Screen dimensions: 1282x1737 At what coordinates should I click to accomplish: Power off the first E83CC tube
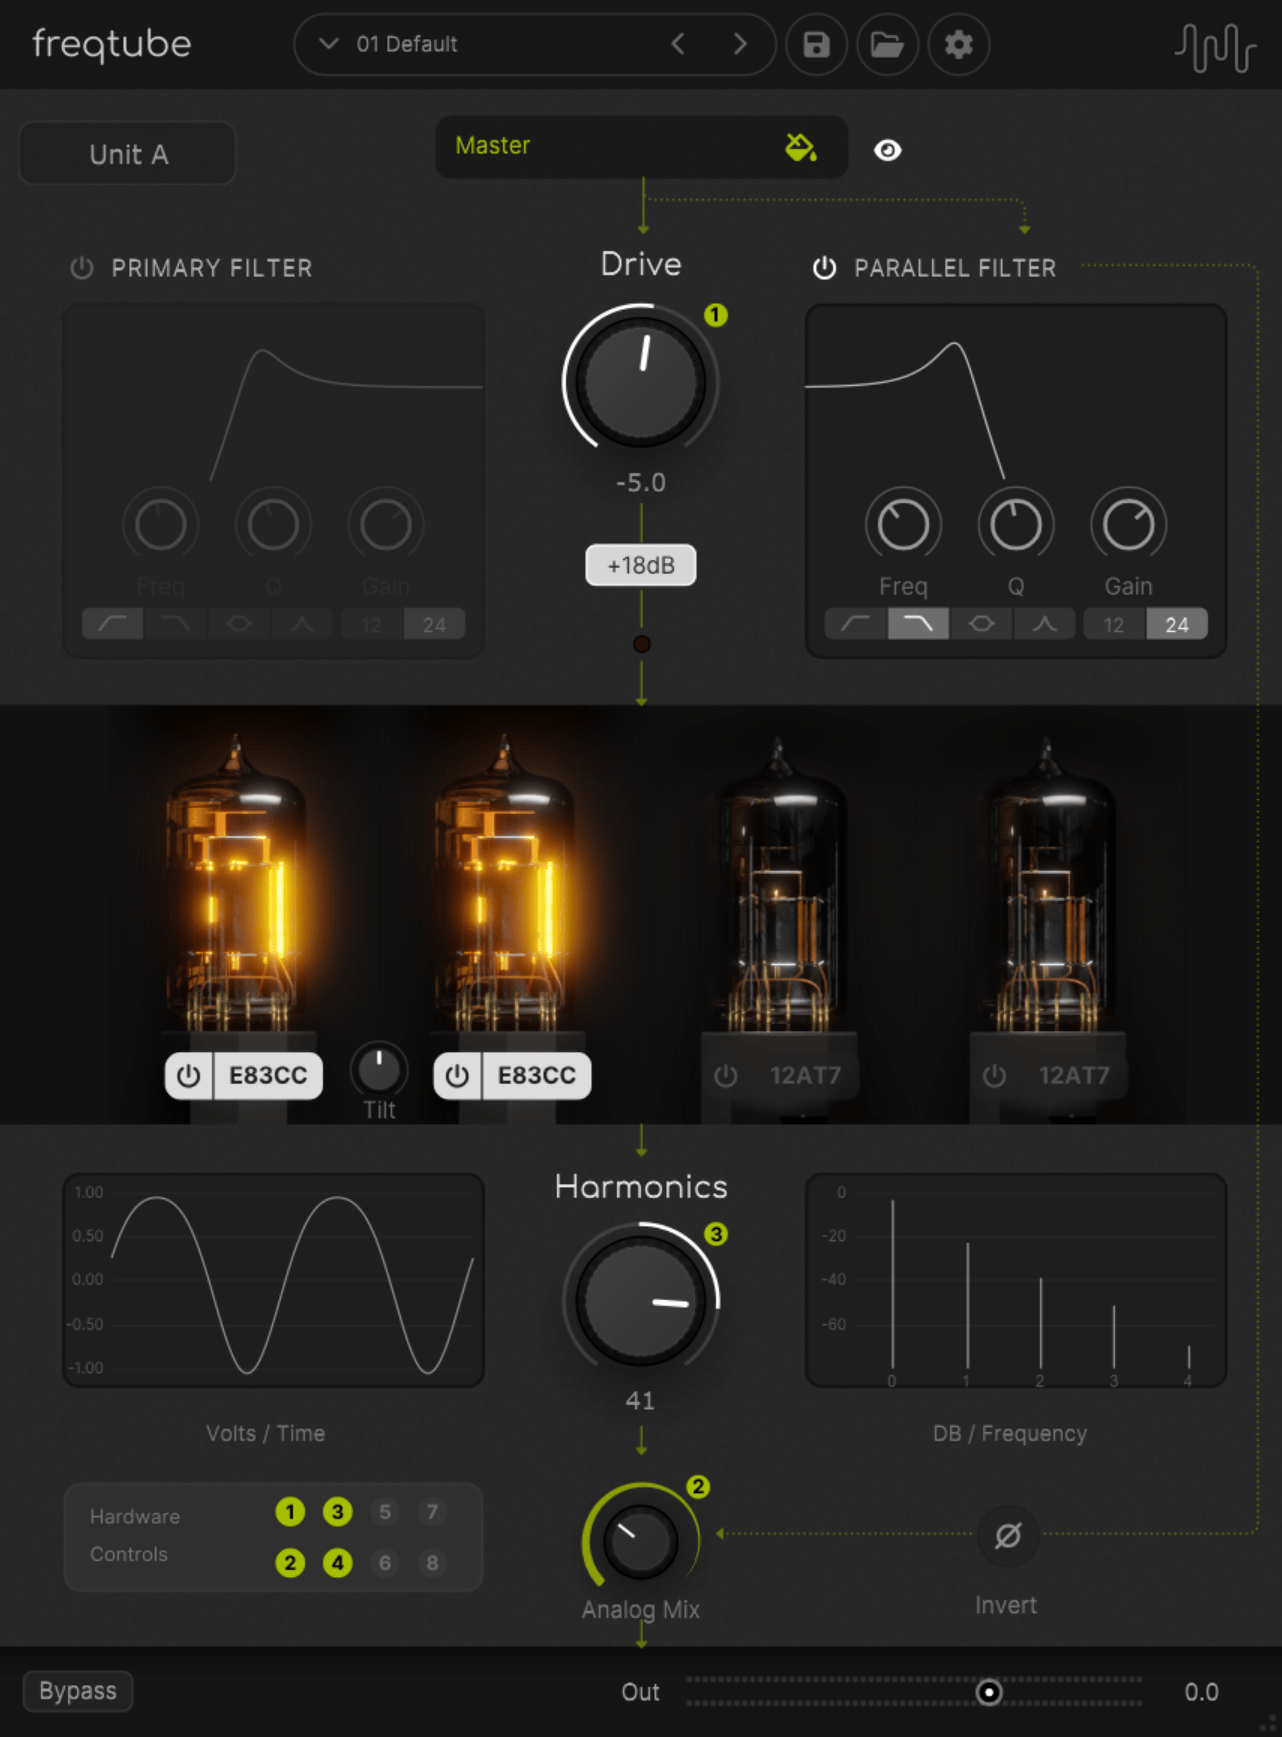189,1076
